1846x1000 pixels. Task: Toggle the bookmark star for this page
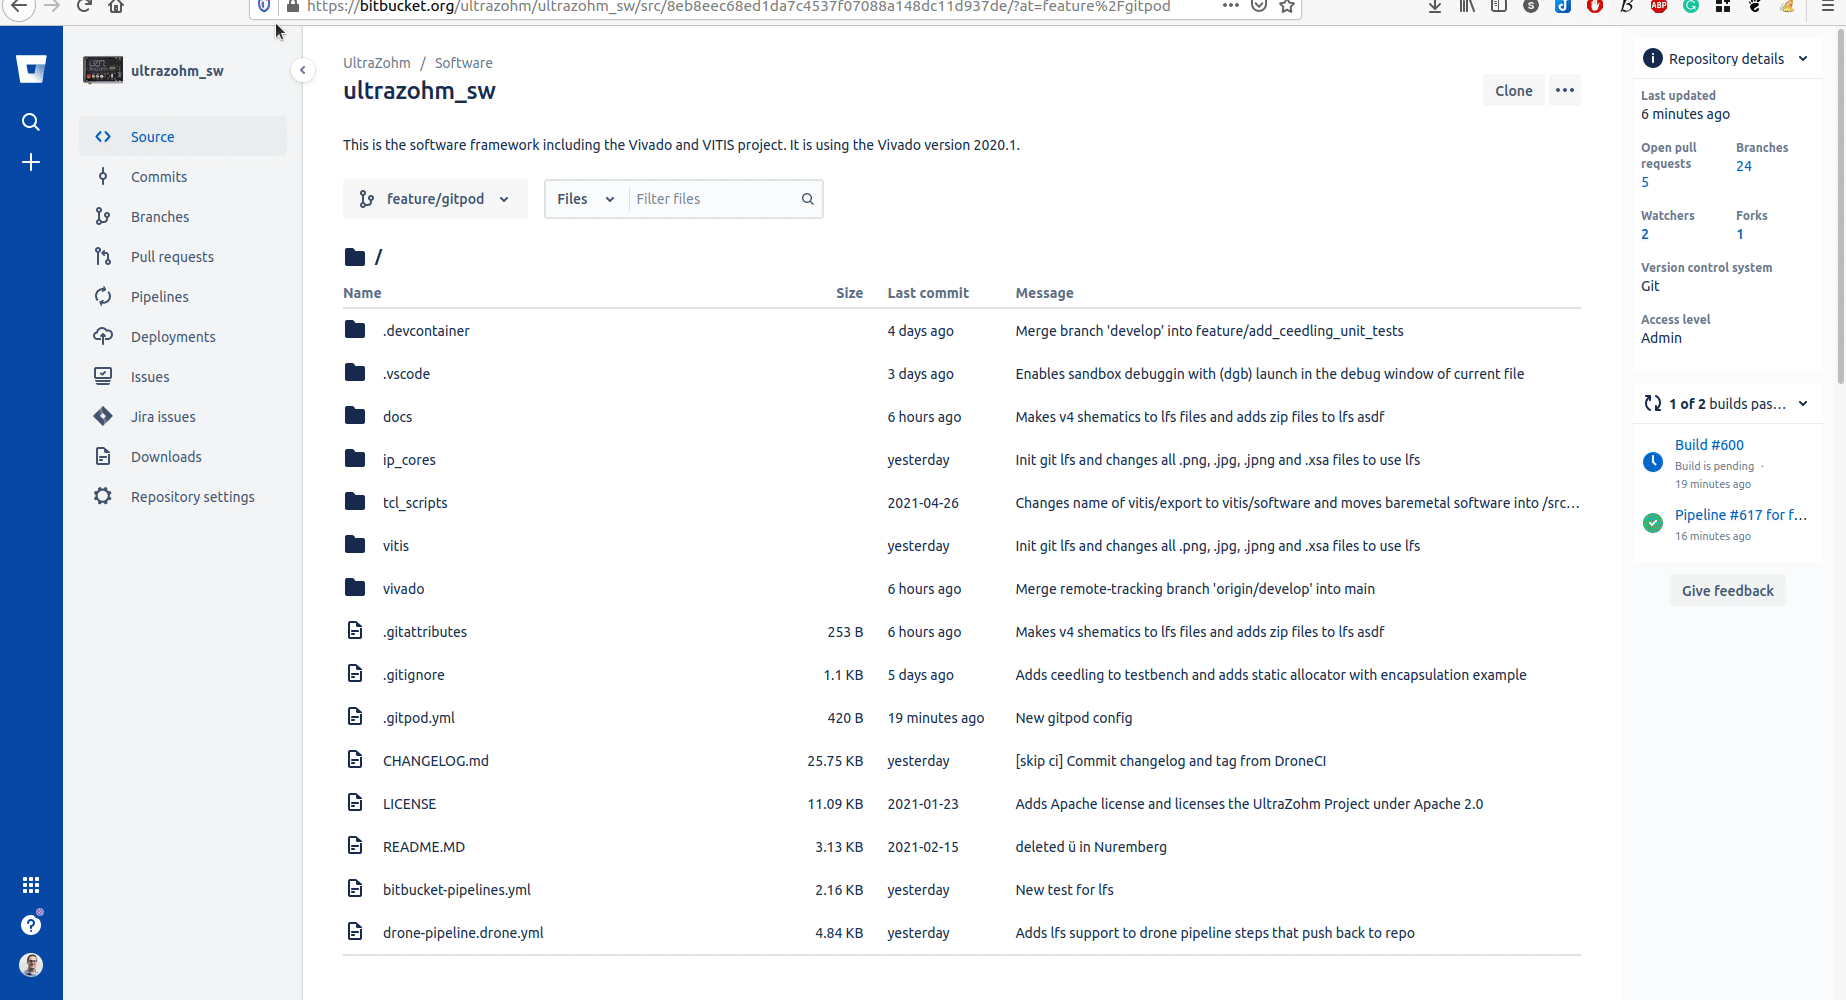(x=1287, y=7)
